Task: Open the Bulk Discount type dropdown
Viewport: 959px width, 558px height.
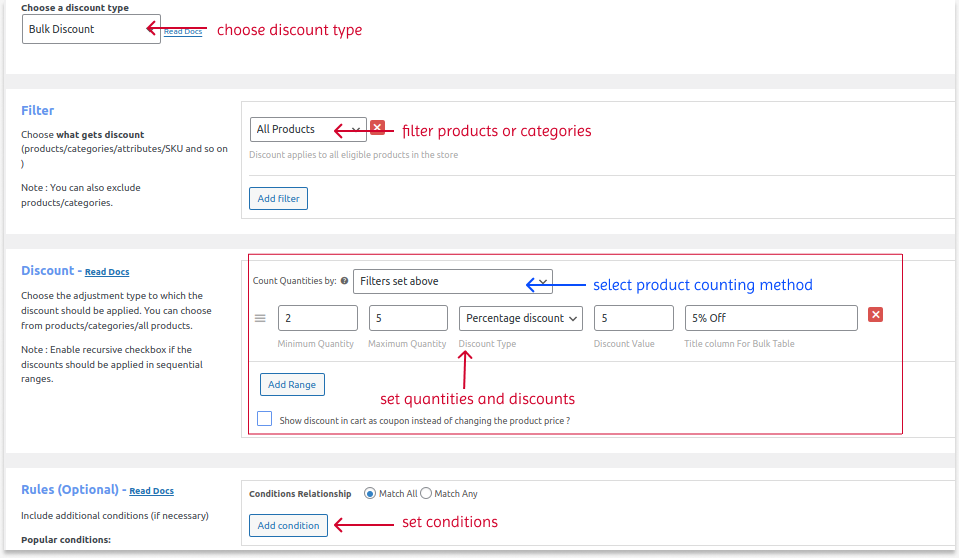Action: [x=91, y=29]
